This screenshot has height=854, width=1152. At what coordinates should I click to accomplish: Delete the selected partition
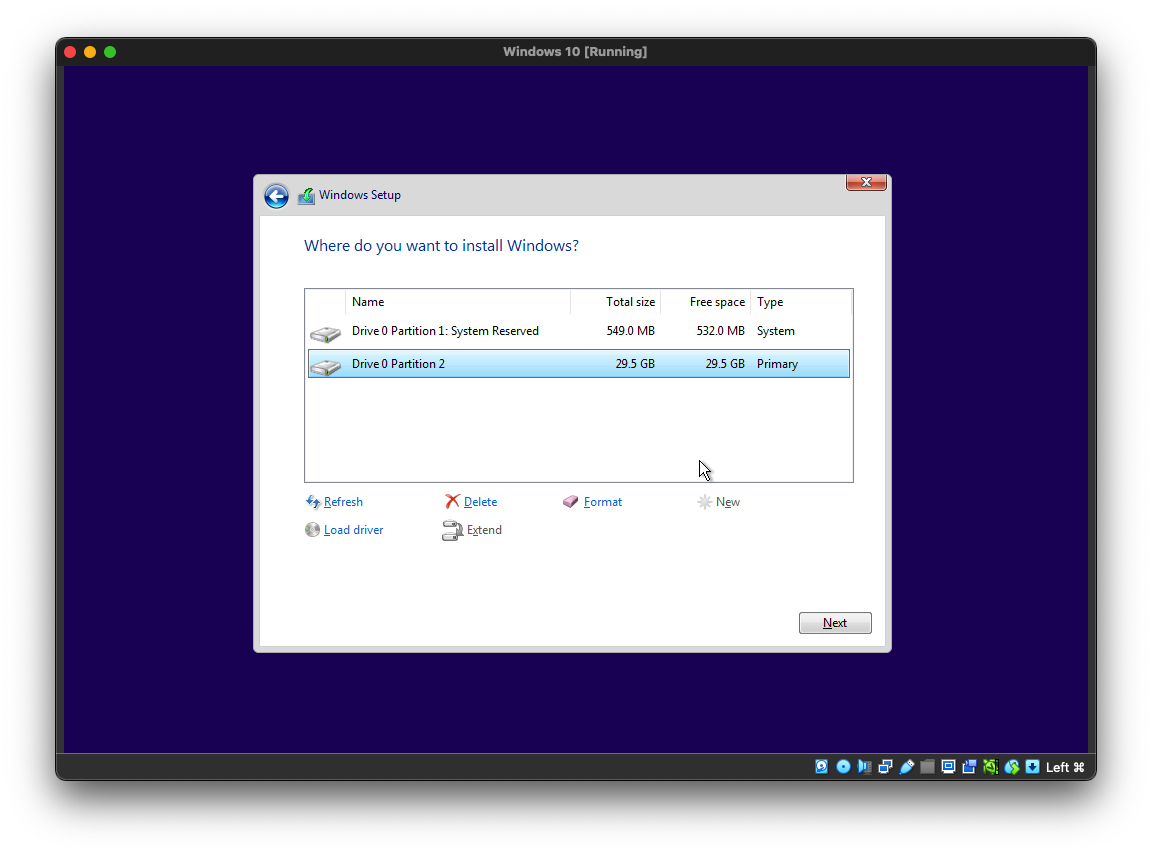click(479, 502)
